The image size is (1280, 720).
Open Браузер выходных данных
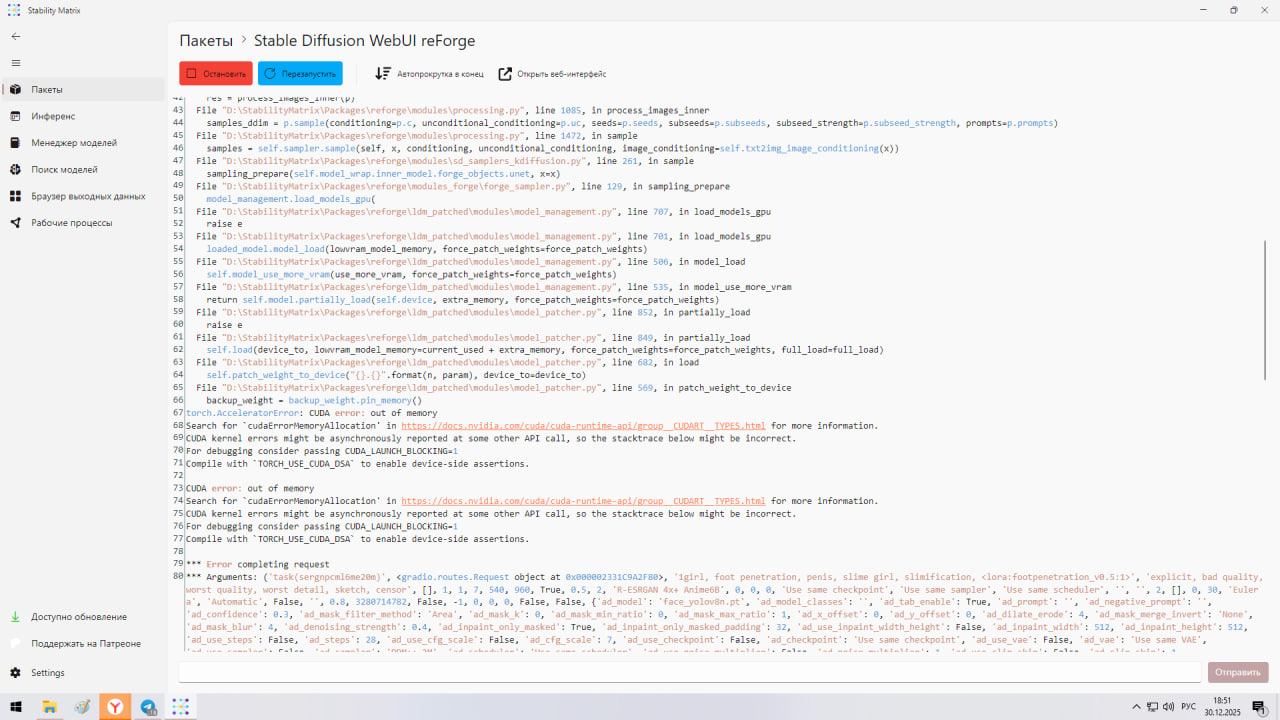(x=82, y=196)
